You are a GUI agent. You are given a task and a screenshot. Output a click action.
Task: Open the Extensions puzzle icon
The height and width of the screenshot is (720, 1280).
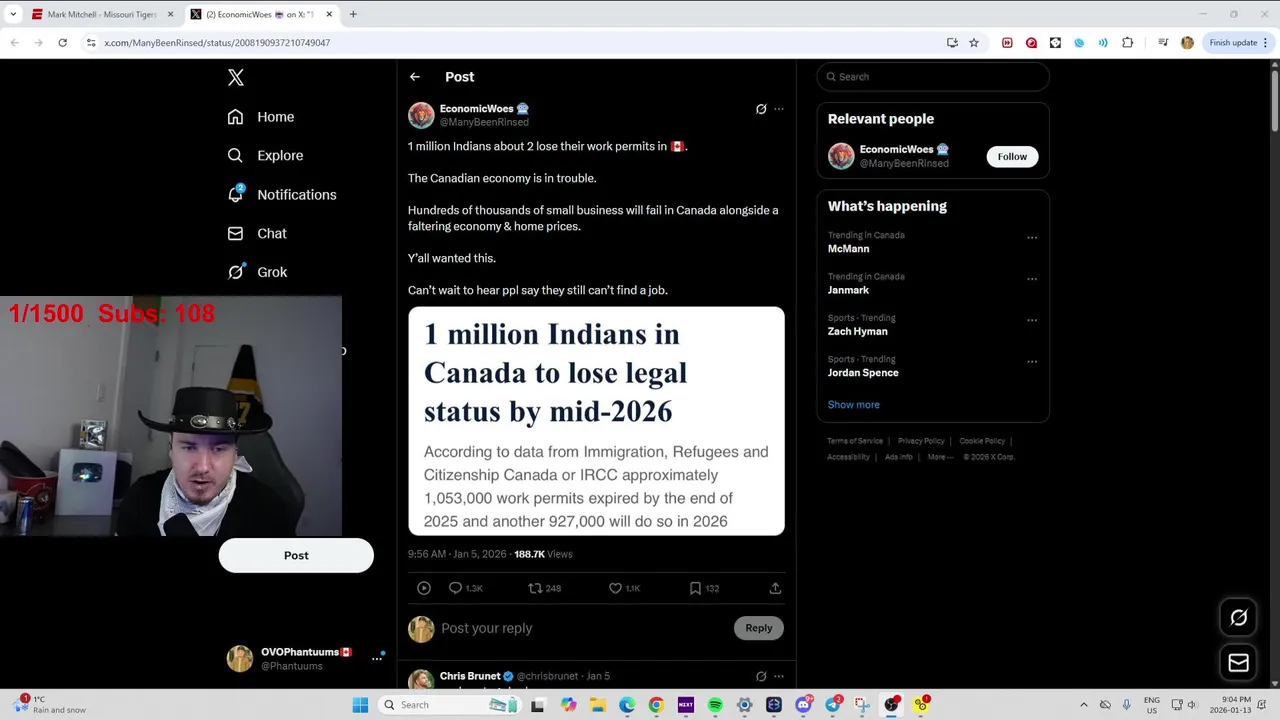(1128, 43)
